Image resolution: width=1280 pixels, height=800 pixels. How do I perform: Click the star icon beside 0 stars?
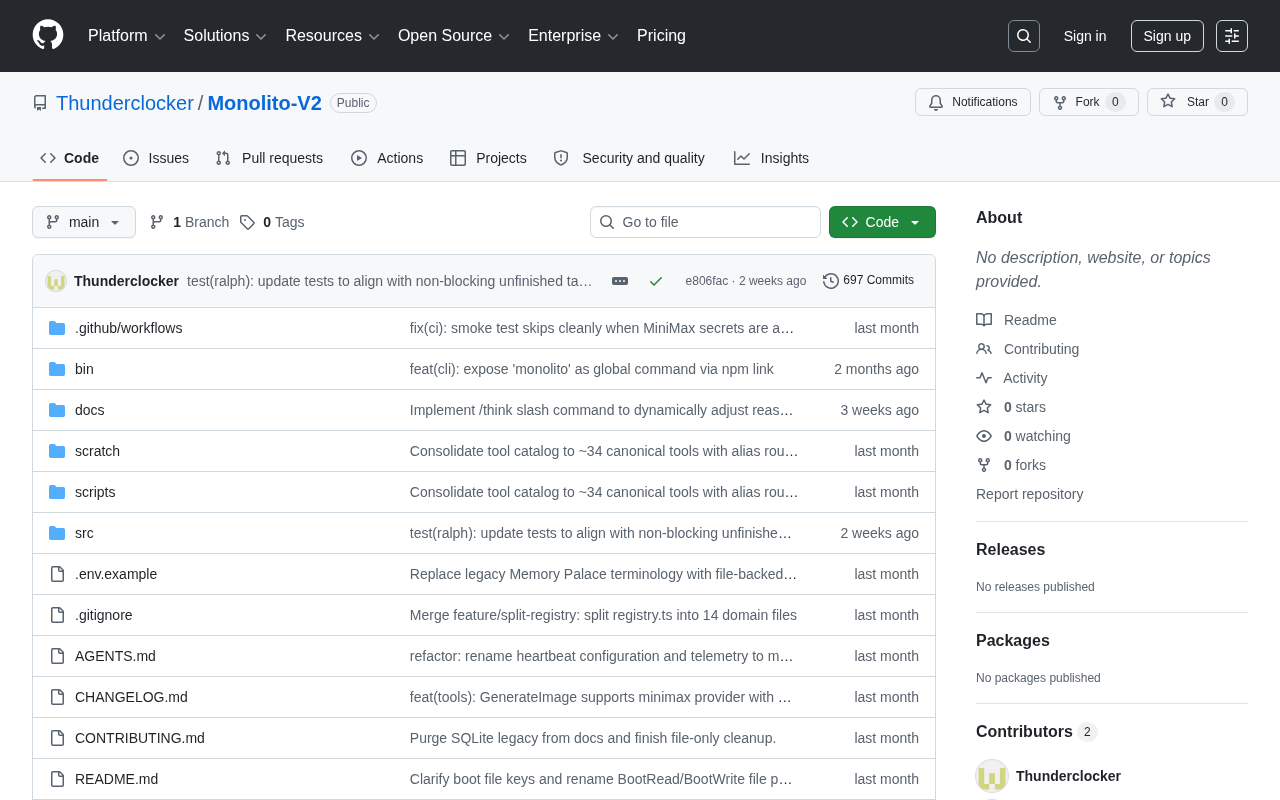[984, 407]
